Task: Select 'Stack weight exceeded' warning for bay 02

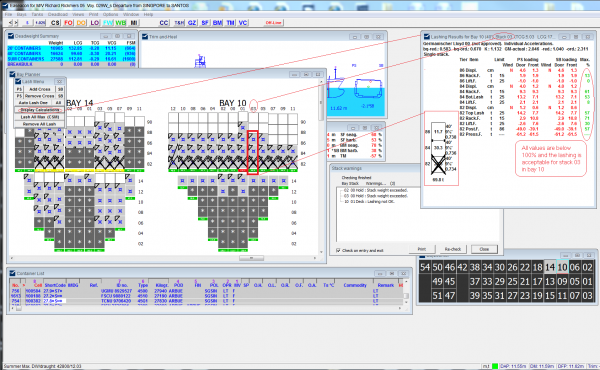Action: coord(375,190)
